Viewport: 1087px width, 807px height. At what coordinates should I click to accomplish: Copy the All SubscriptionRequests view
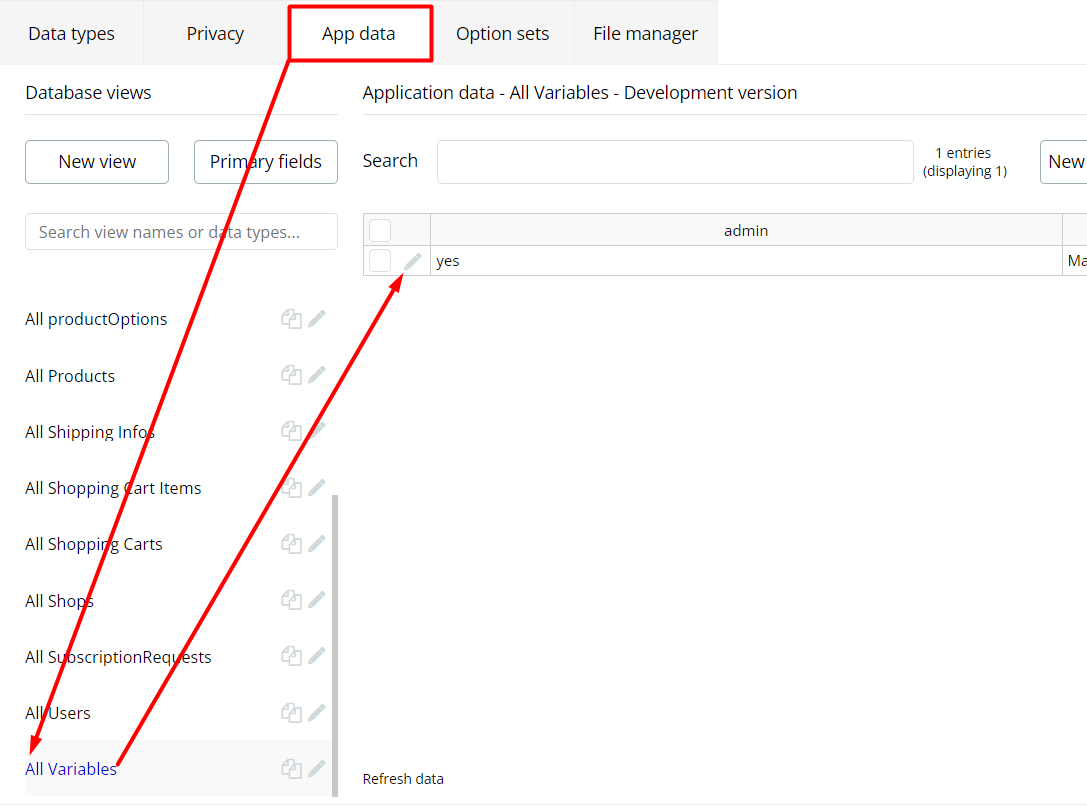pos(291,656)
